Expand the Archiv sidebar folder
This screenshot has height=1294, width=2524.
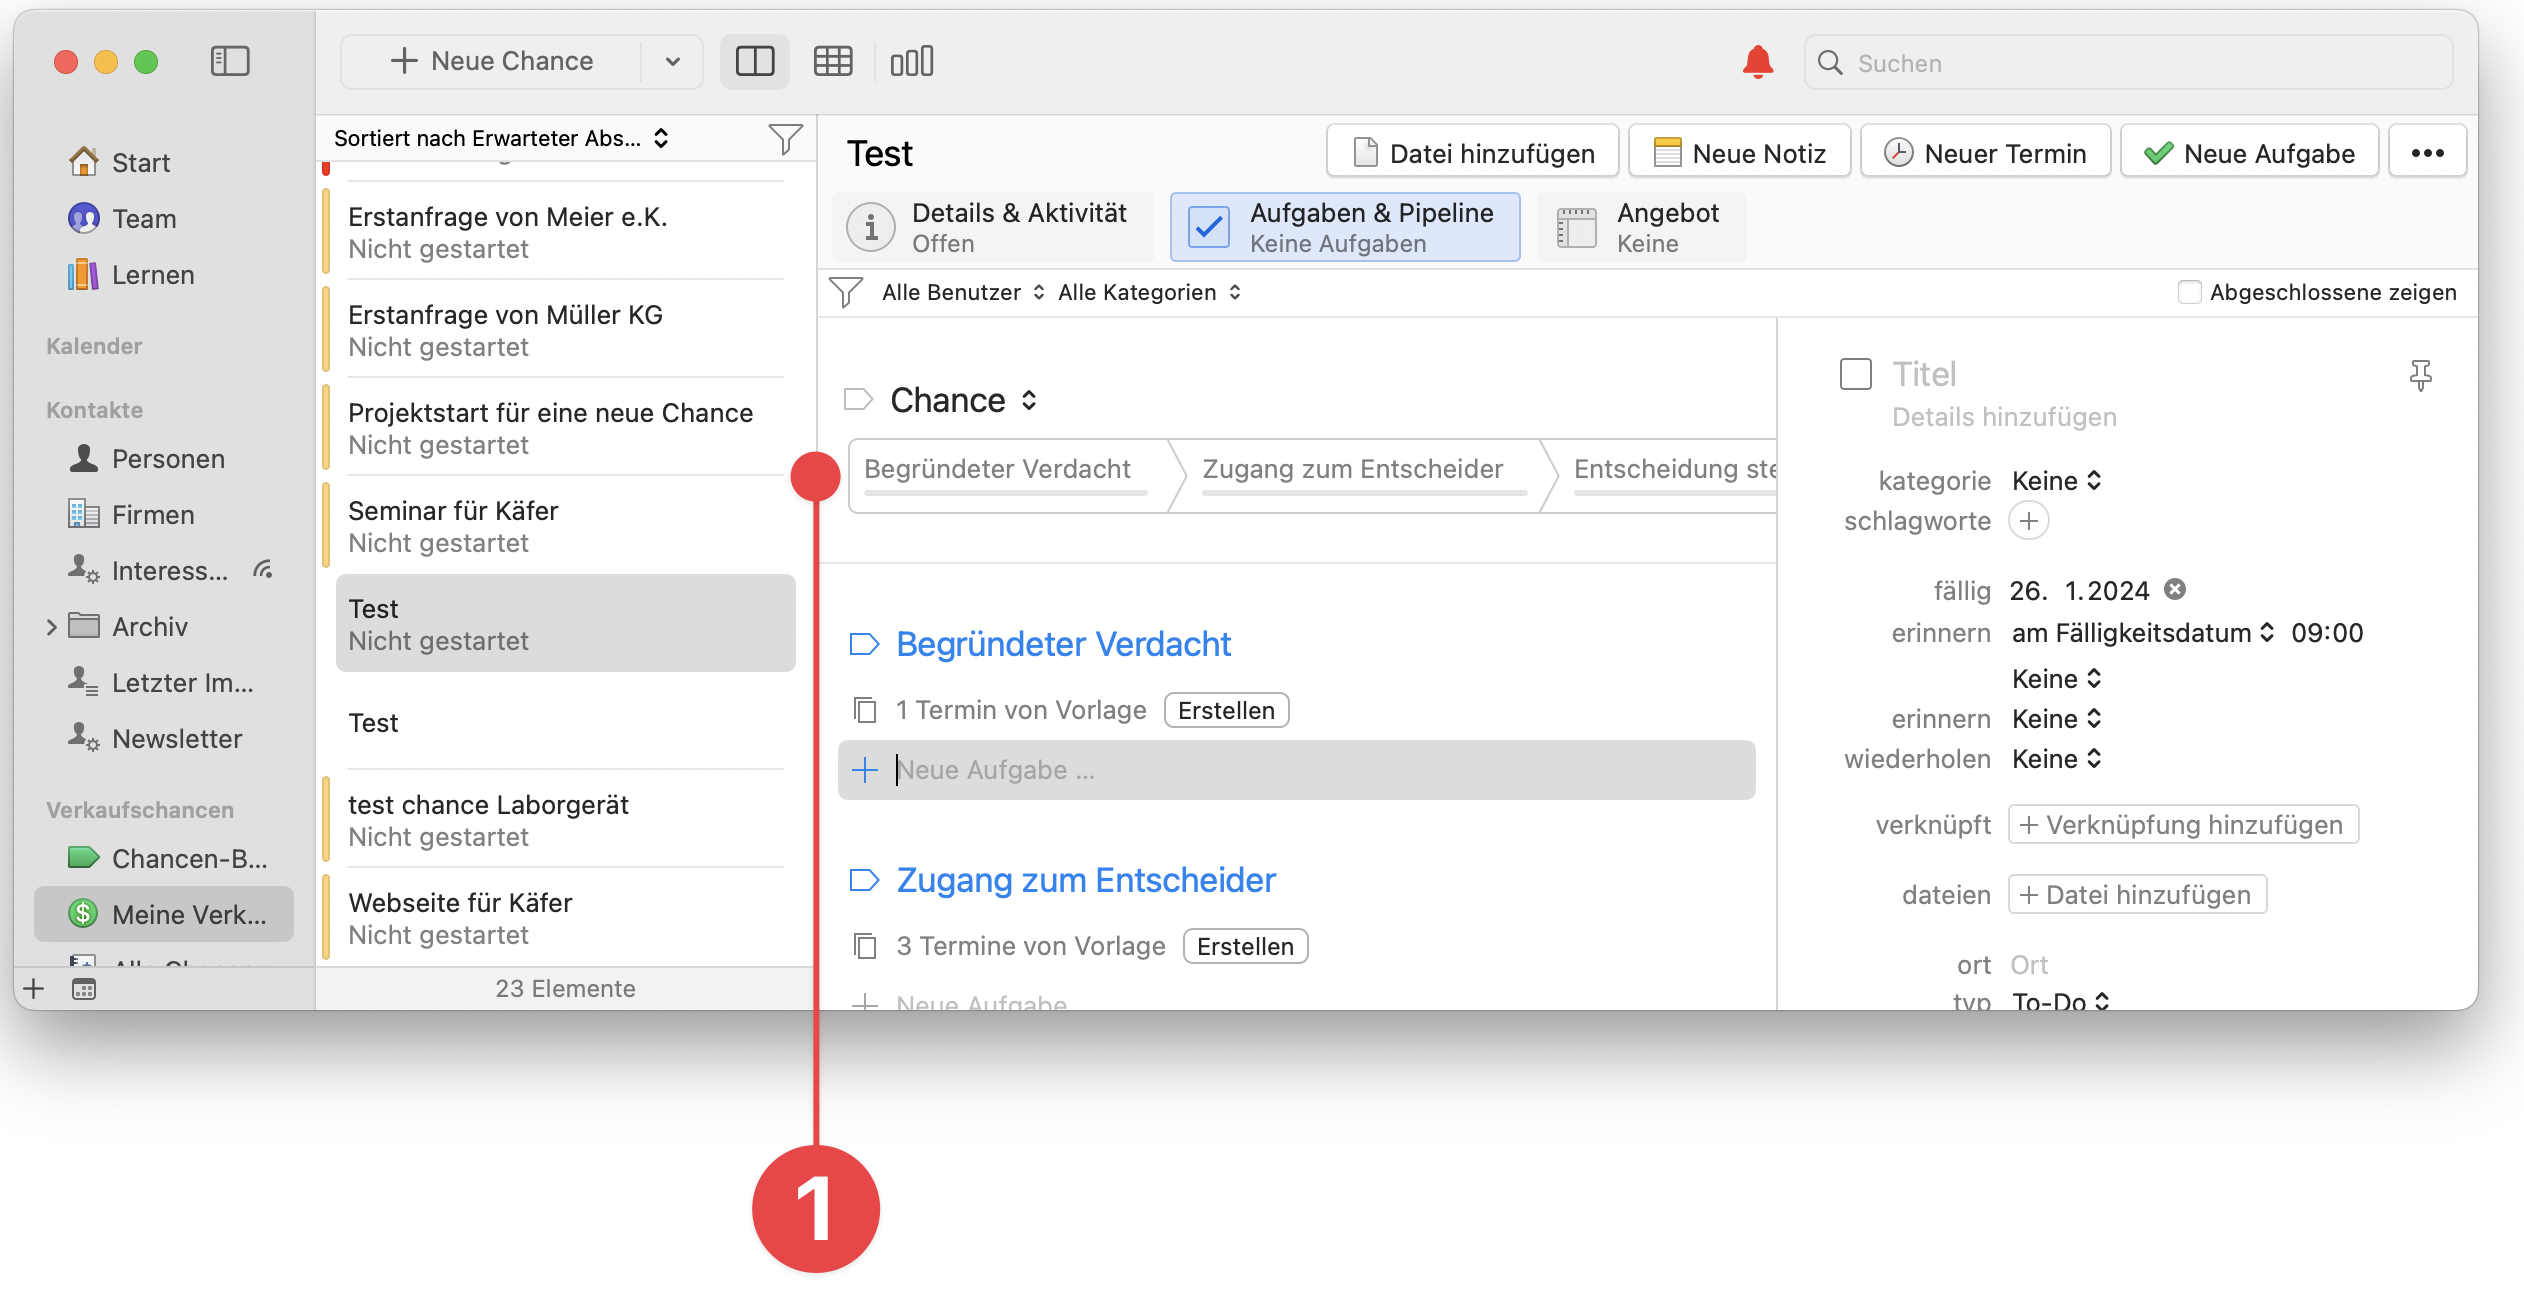pos(52,627)
